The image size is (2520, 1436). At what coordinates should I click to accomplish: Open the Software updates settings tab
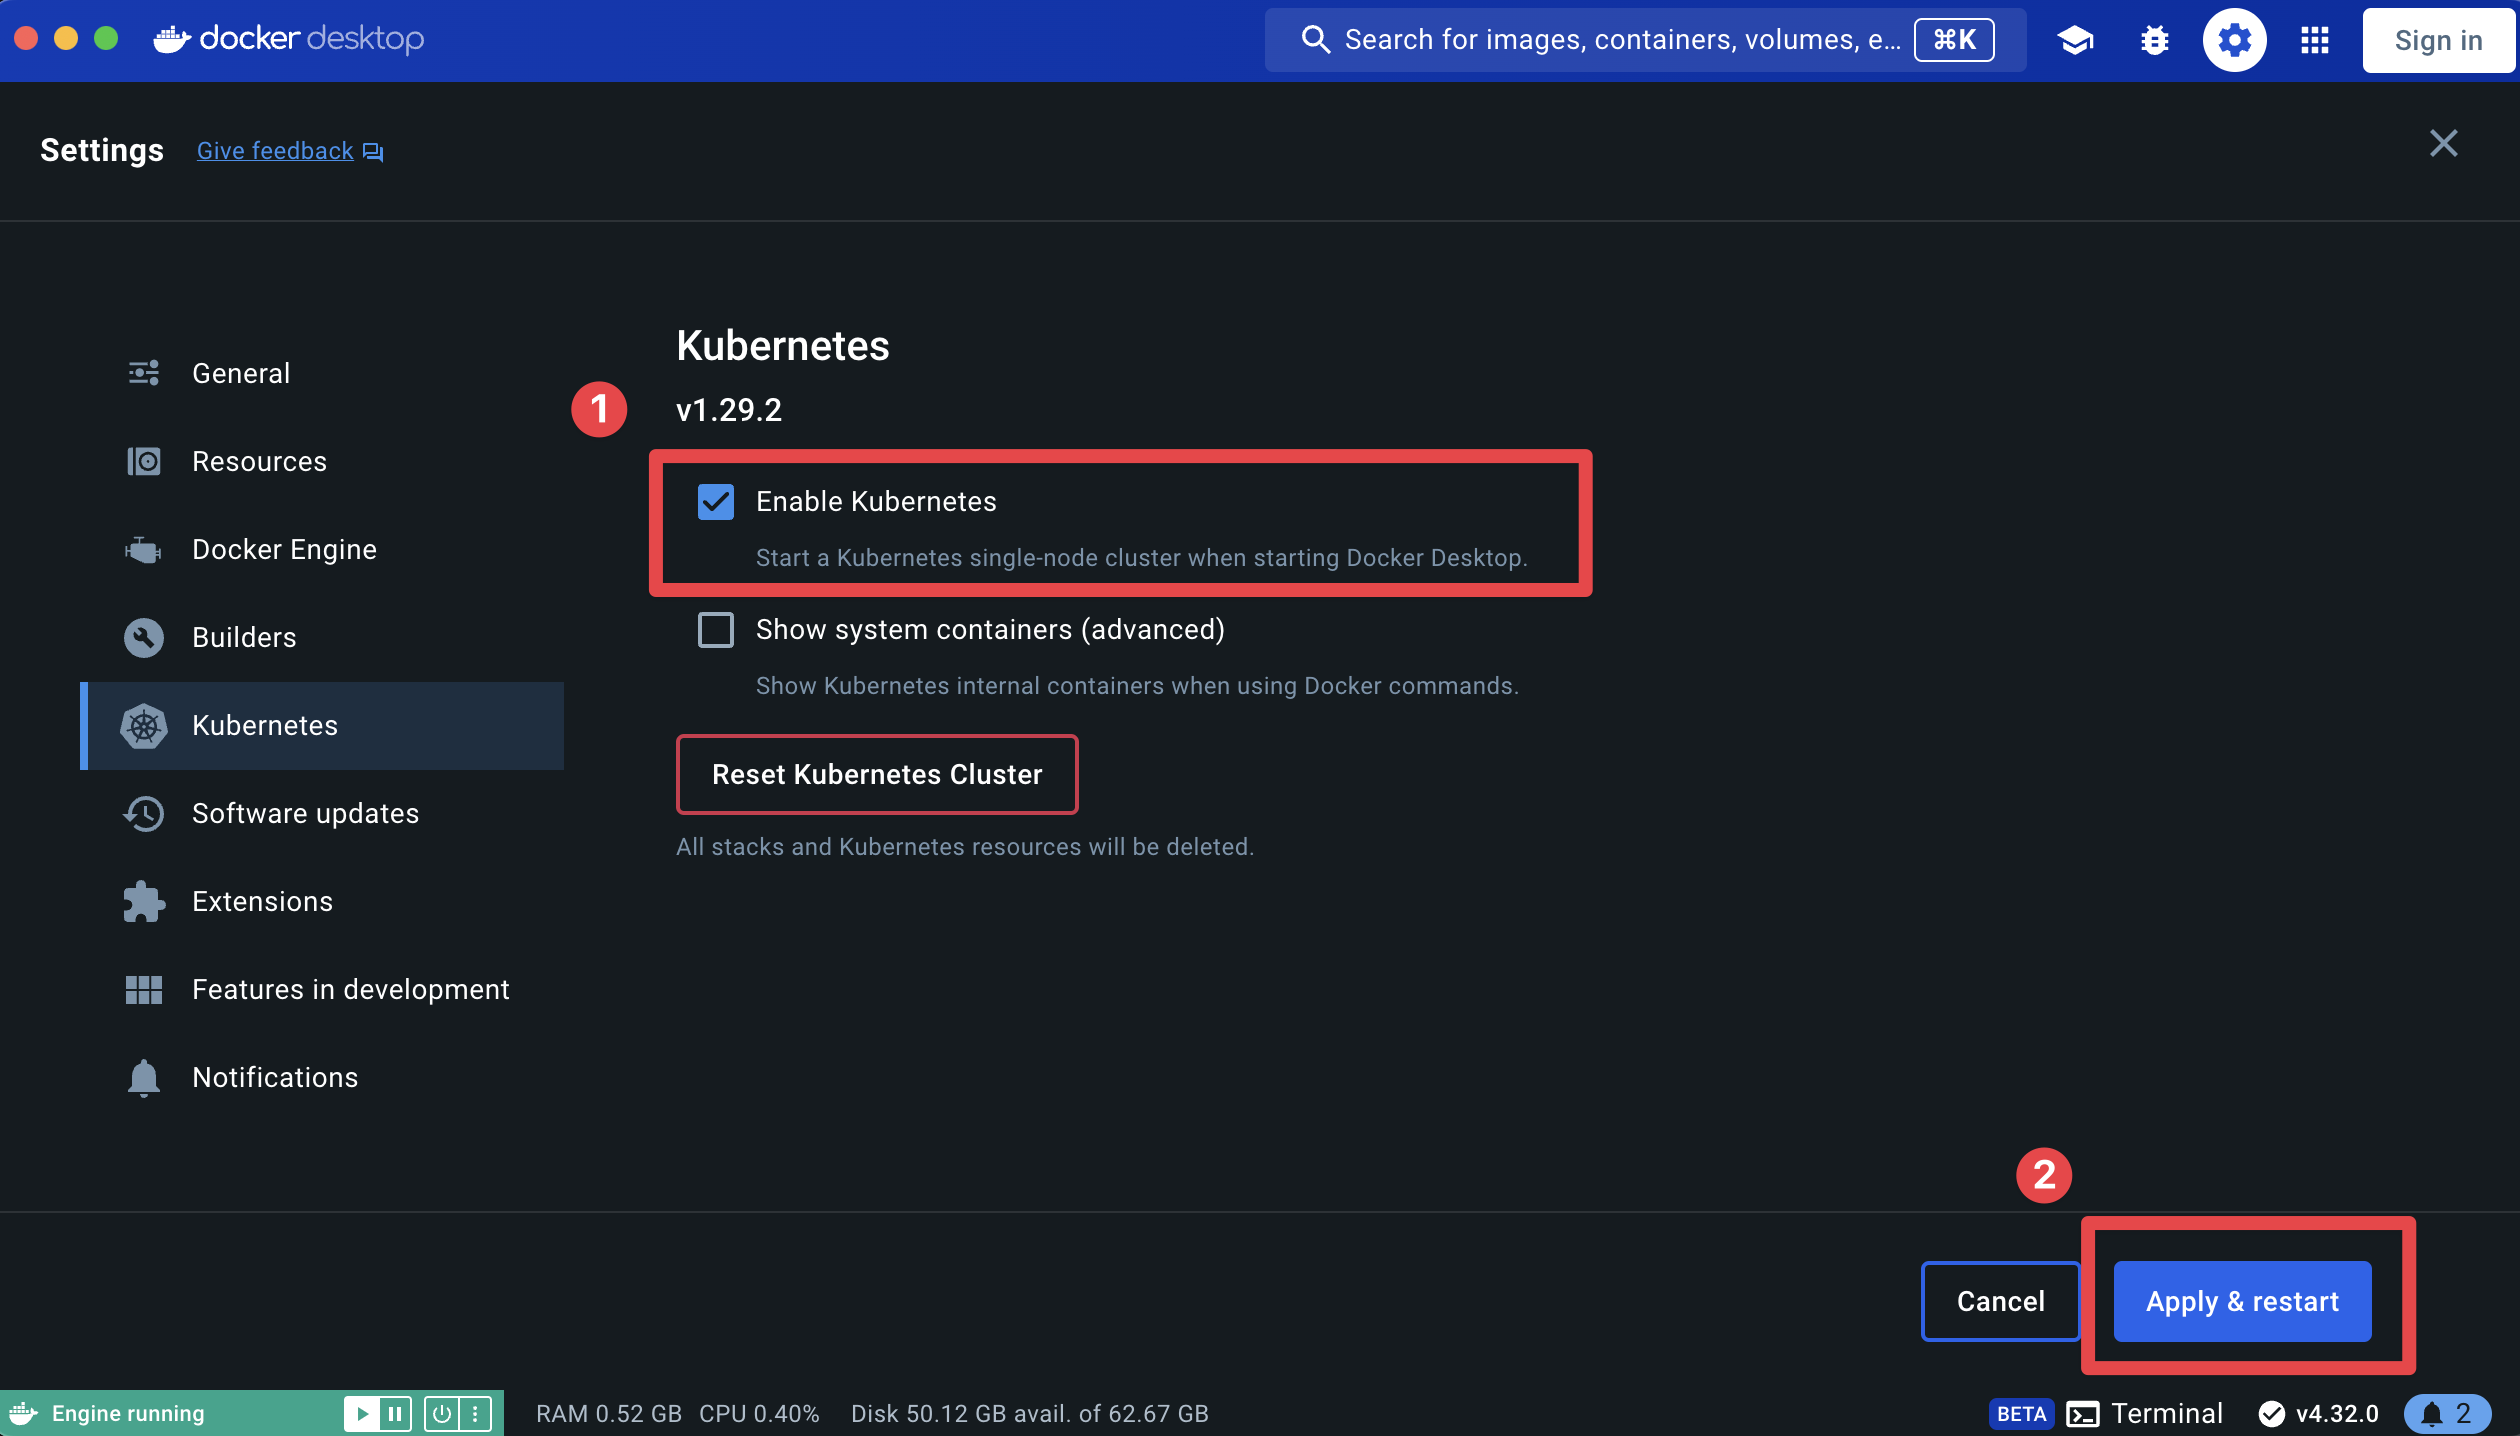coord(322,813)
